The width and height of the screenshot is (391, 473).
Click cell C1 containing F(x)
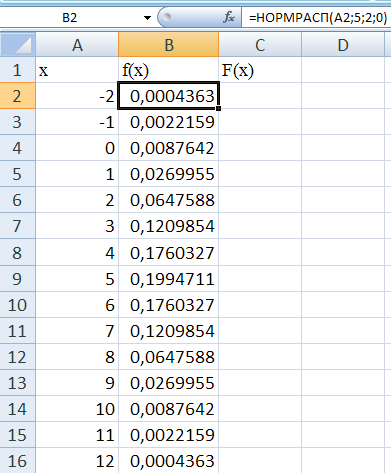(x=260, y=70)
